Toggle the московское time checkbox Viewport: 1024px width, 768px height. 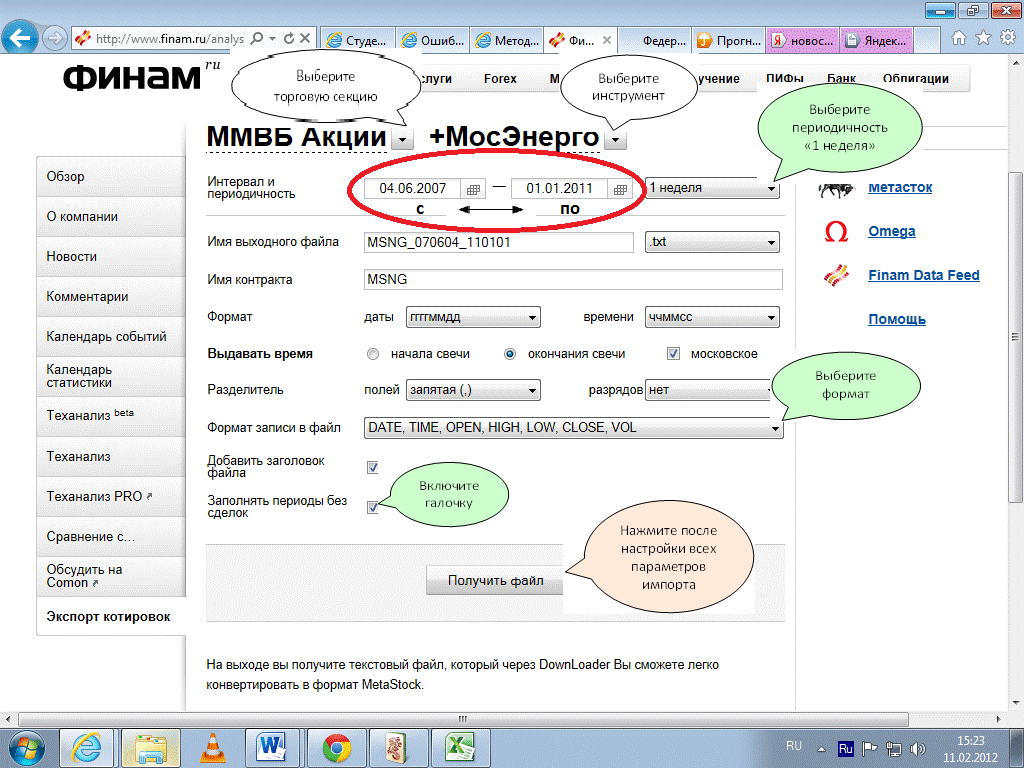(673, 354)
